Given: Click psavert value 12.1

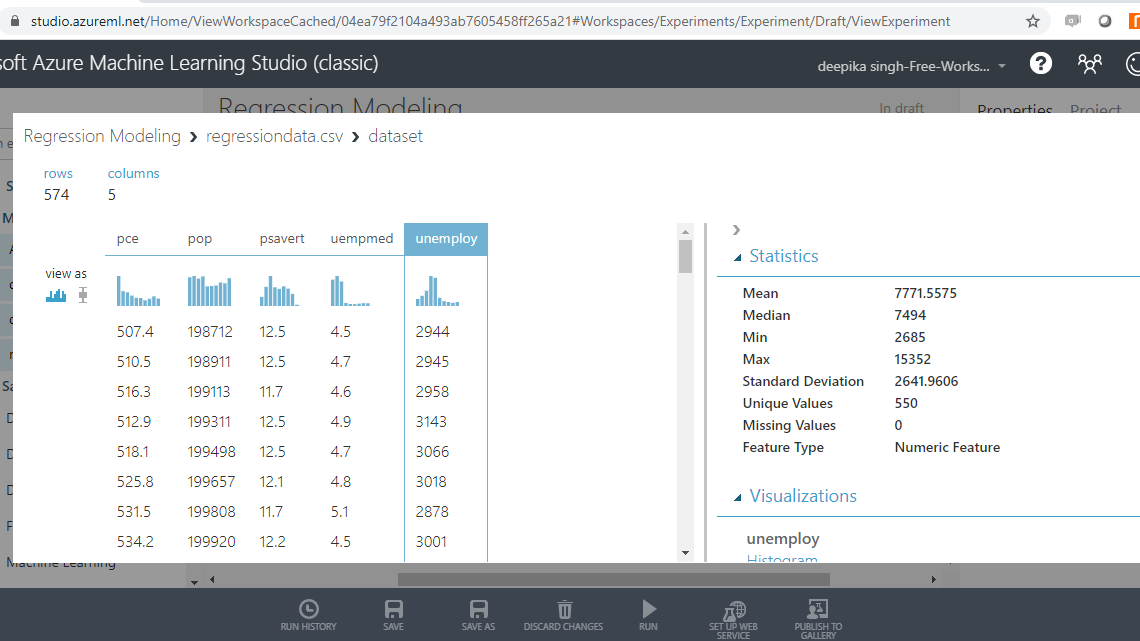Looking at the screenshot, I should [271, 482].
